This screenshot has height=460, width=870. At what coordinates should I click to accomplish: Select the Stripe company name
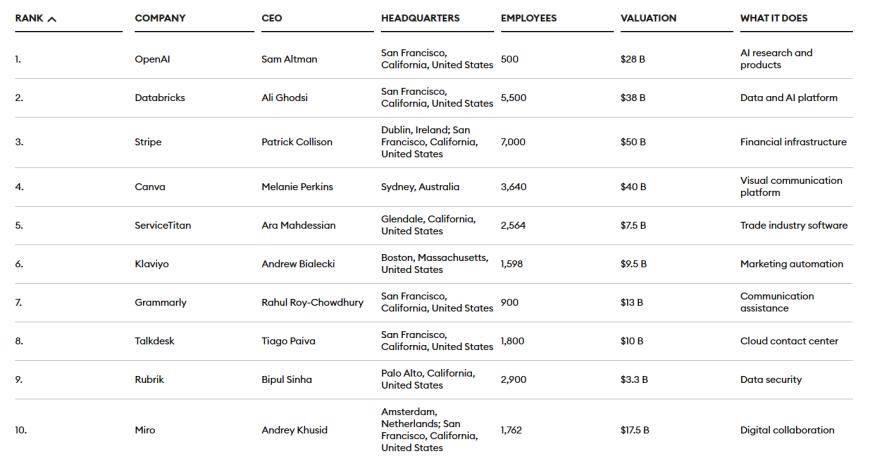tap(148, 142)
